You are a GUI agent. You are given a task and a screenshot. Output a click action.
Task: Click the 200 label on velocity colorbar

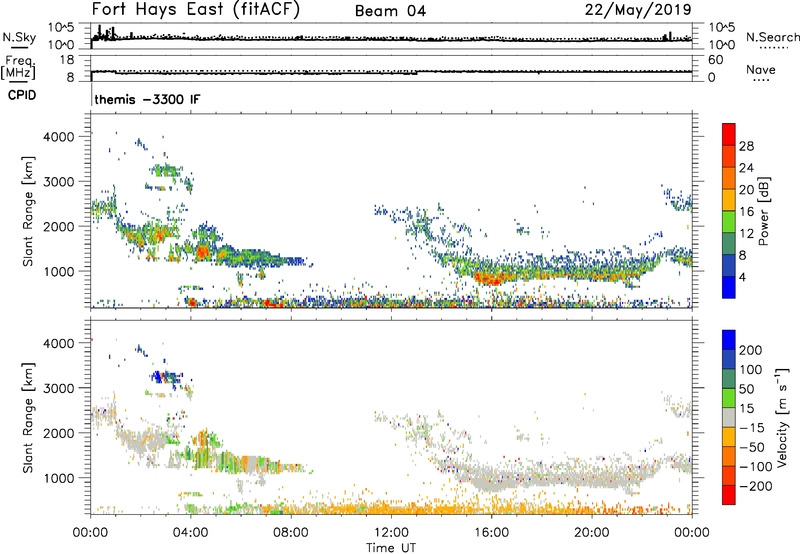pyautogui.click(x=751, y=350)
